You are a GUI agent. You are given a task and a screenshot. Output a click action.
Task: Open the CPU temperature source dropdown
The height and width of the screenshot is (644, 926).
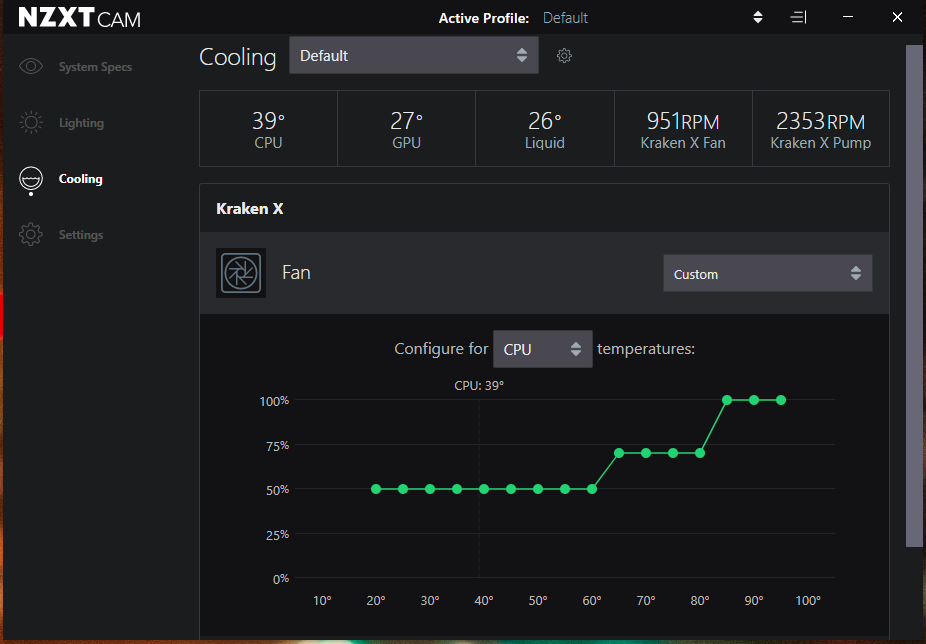tap(543, 349)
